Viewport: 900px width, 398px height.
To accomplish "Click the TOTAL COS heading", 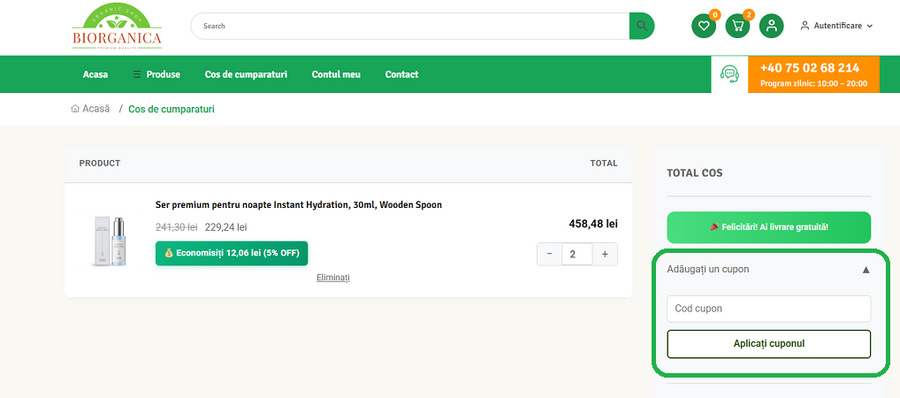I will 695,173.
